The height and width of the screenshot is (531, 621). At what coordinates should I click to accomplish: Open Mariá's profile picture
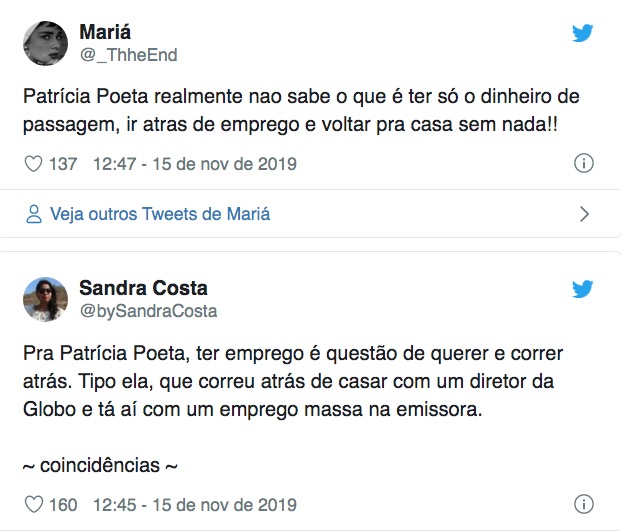(x=45, y=41)
